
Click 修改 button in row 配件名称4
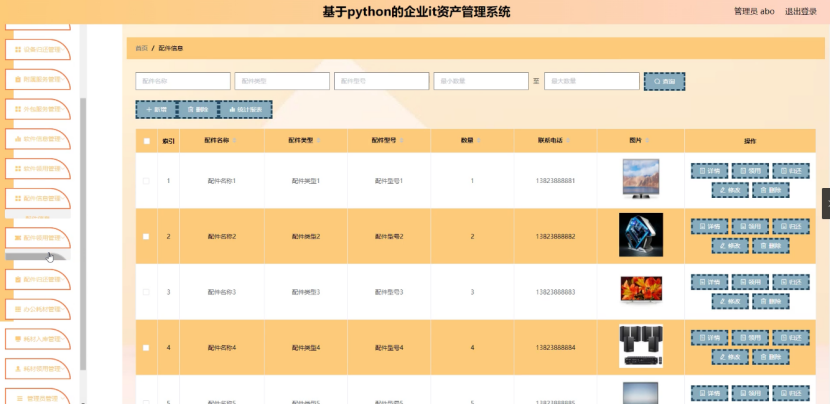(730, 357)
